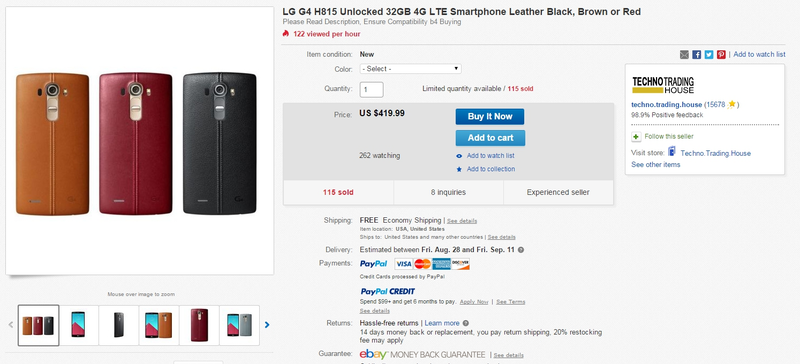800x364 pixels.
Task: Click the Add to cart button
Action: (x=490, y=138)
